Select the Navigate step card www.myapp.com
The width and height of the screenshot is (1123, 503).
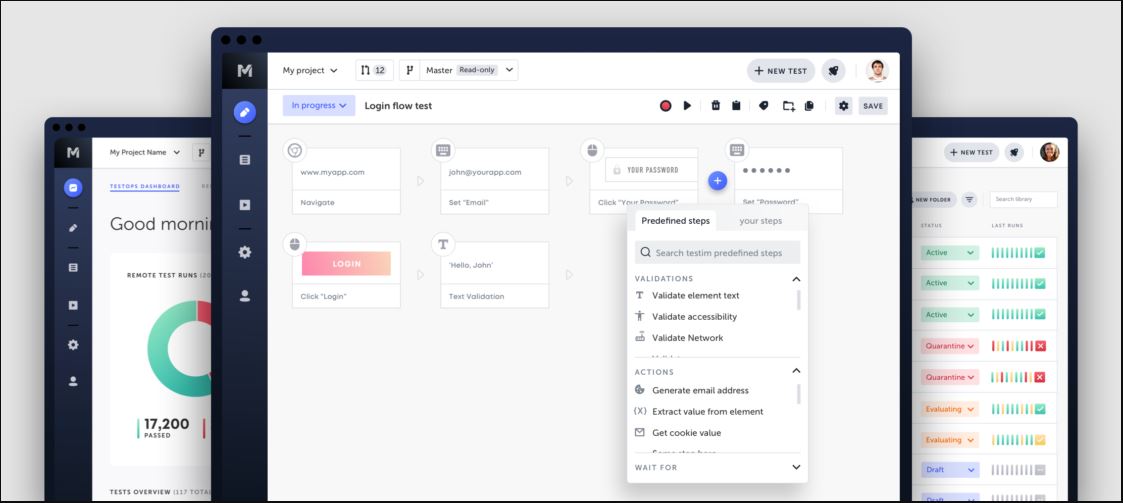coord(346,181)
